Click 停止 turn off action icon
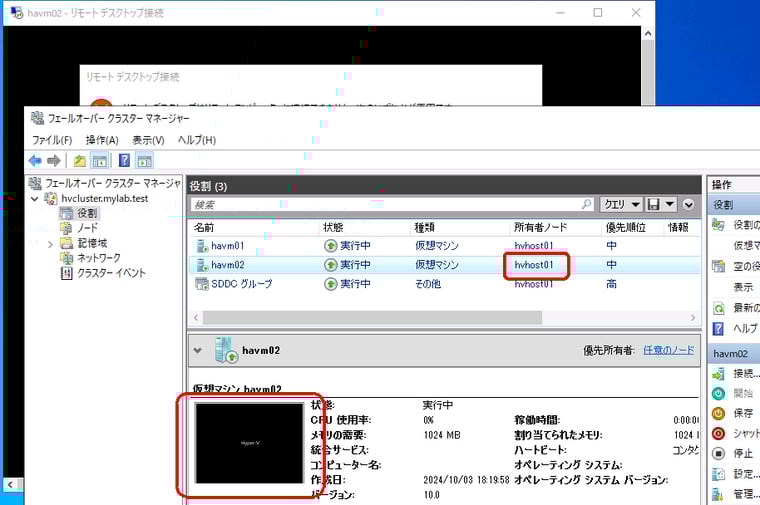The width and height of the screenshot is (760, 505). click(718, 454)
